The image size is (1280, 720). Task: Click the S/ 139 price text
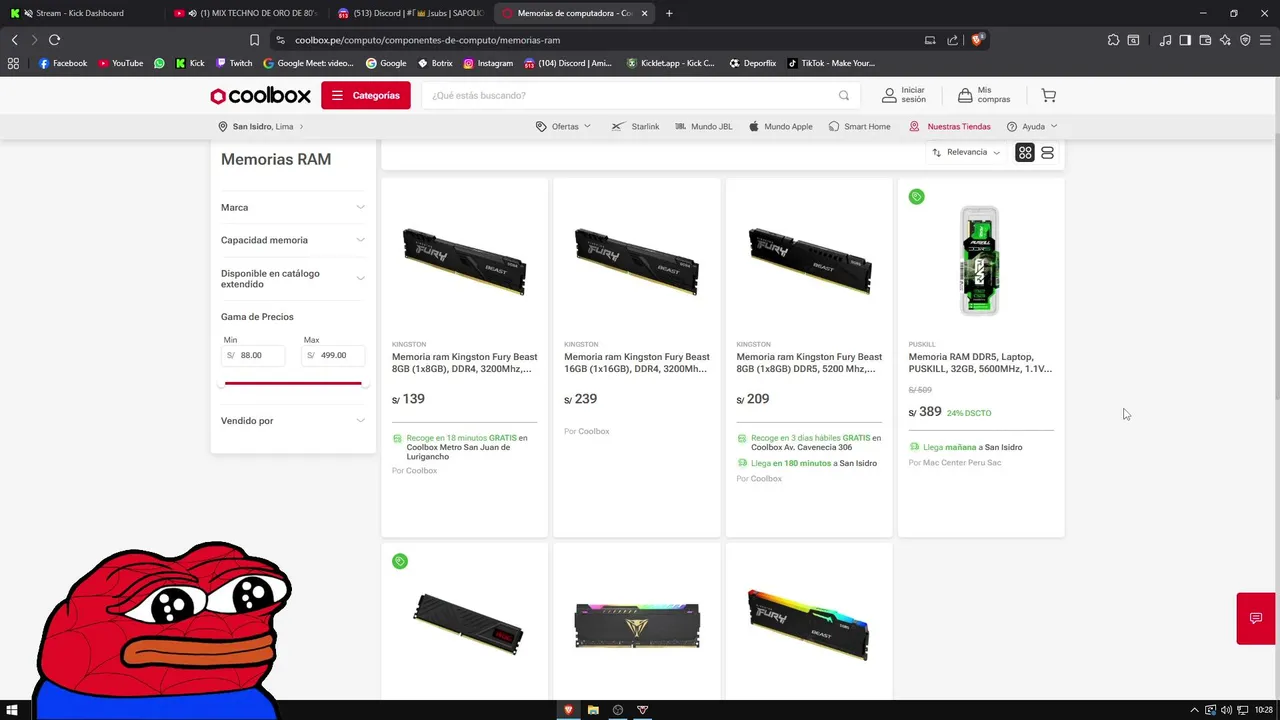click(x=408, y=399)
